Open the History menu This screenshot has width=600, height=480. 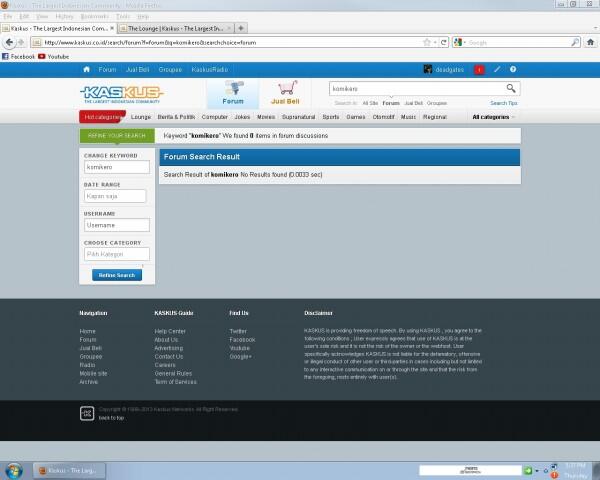[64, 16]
